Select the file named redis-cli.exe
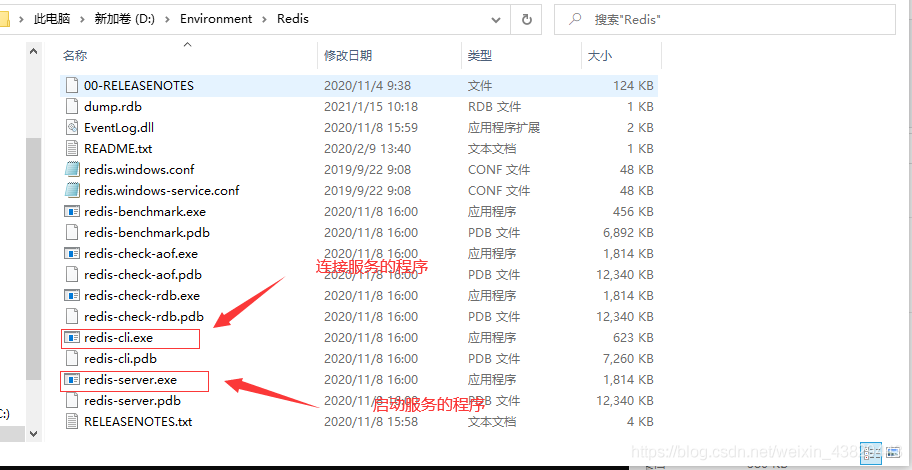The height and width of the screenshot is (470, 912). (118, 337)
